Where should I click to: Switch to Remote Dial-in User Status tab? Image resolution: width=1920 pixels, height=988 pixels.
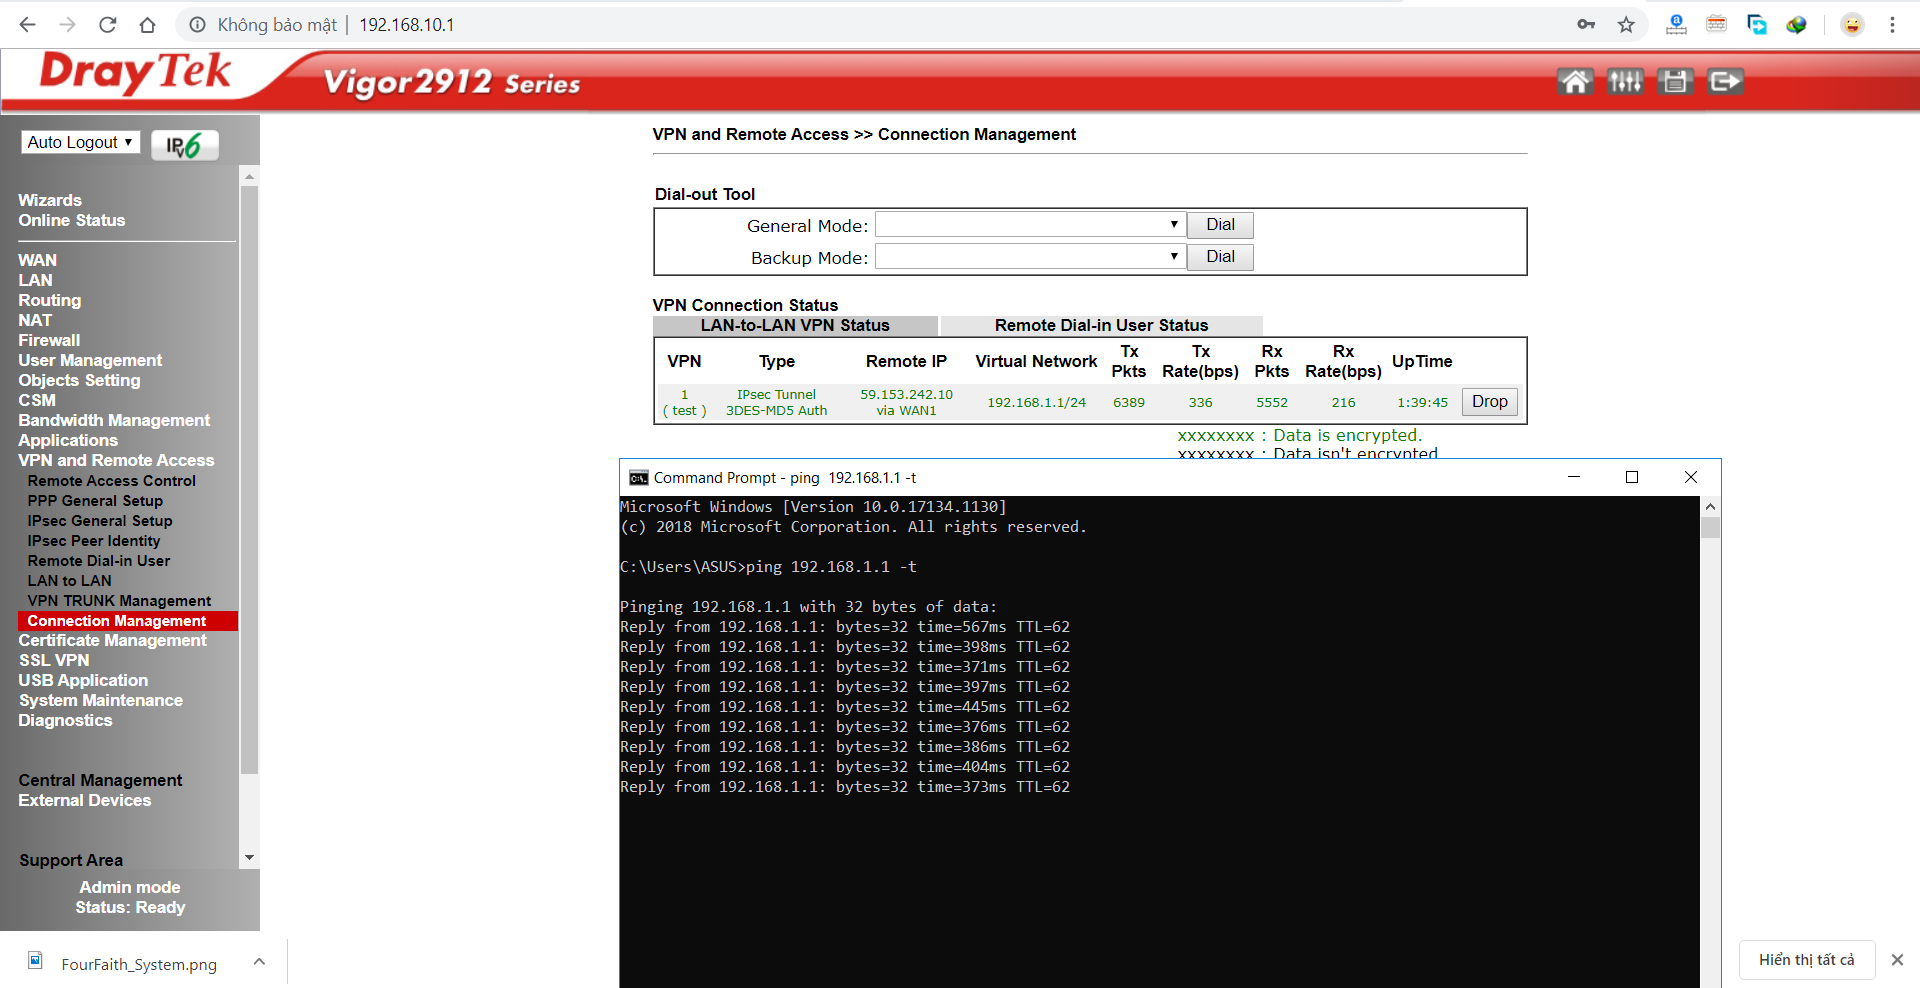click(x=1101, y=325)
